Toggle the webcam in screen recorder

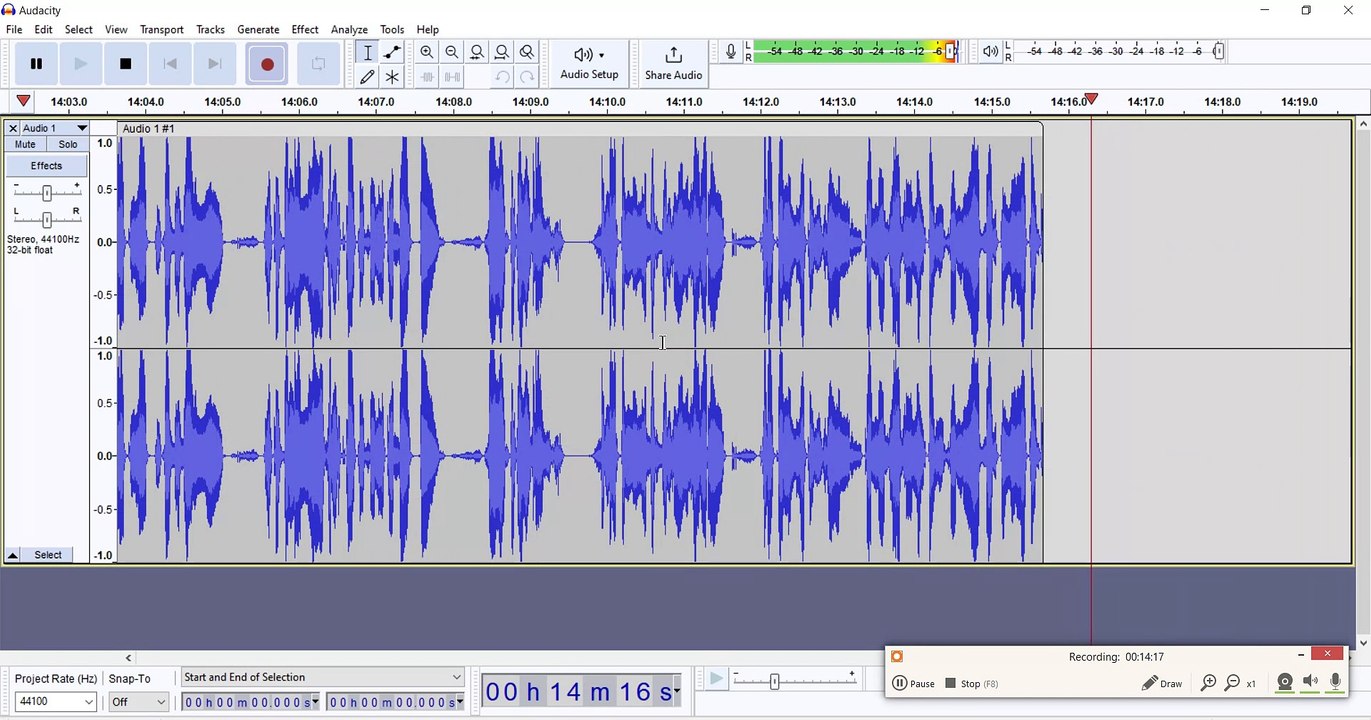pyautogui.click(x=1285, y=683)
